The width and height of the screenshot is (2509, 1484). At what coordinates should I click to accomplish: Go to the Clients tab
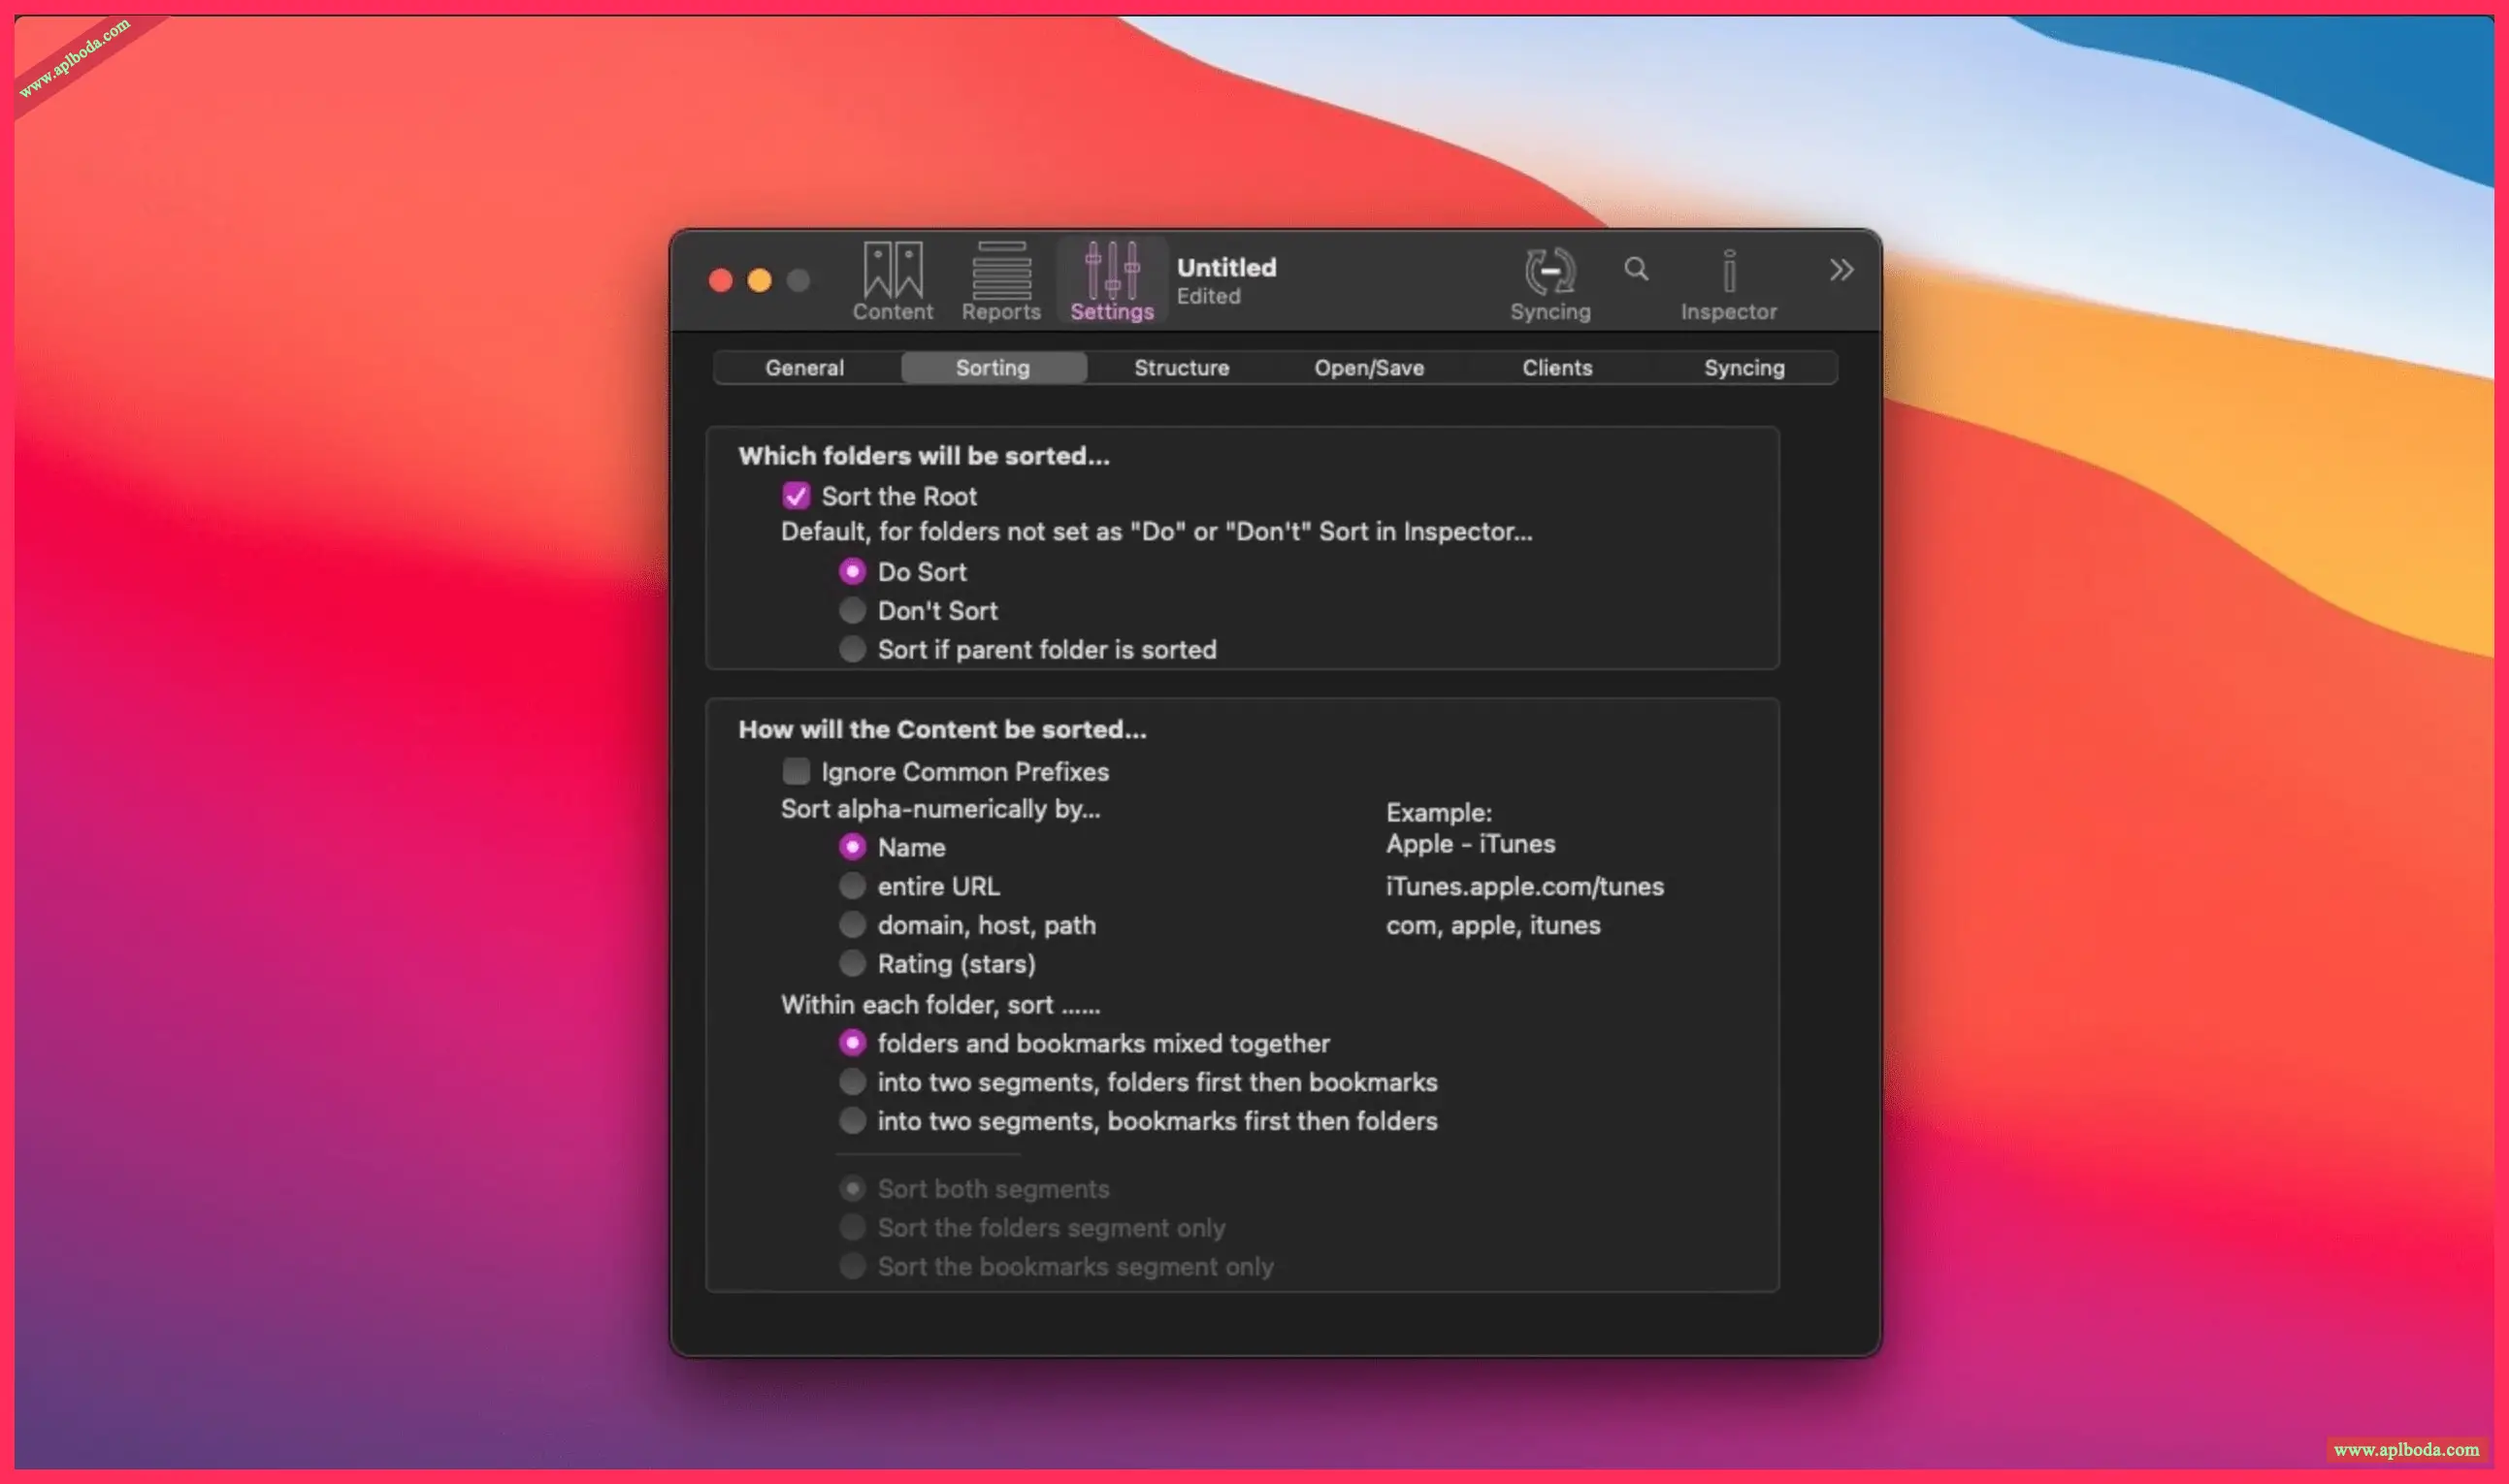[1556, 368]
